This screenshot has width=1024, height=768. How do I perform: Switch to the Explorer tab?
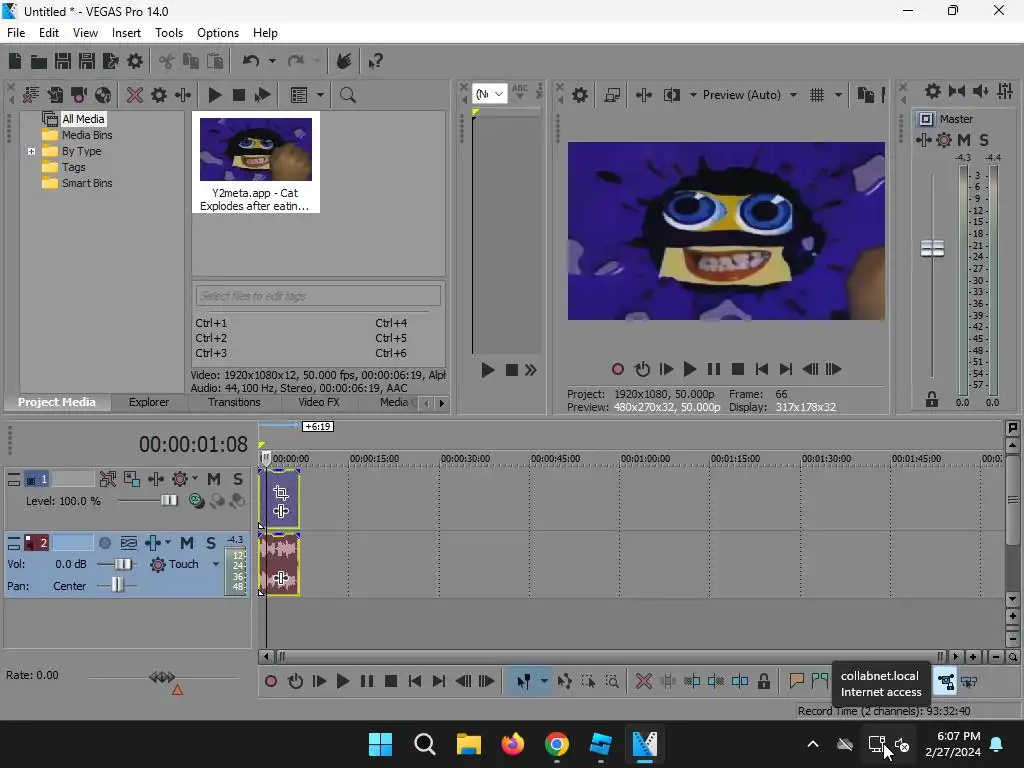click(x=149, y=402)
